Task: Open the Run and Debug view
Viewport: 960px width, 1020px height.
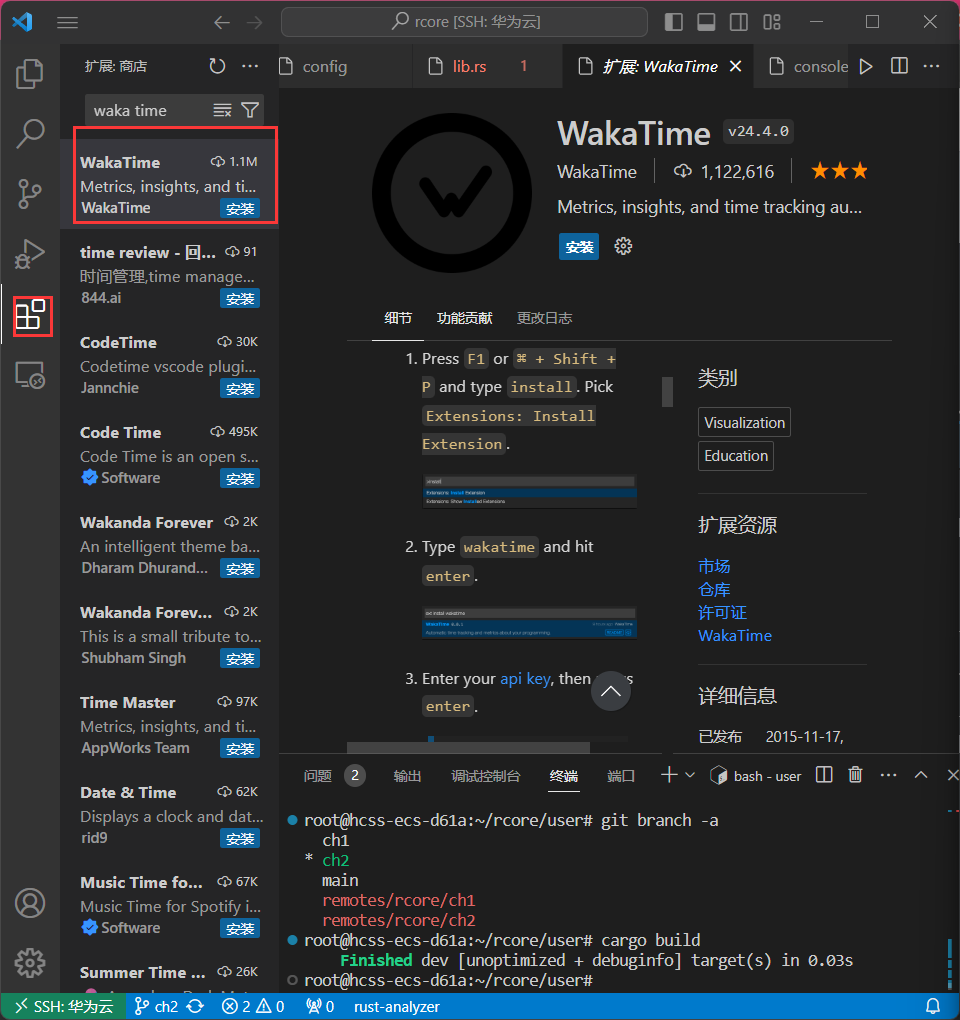Action: coord(30,254)
